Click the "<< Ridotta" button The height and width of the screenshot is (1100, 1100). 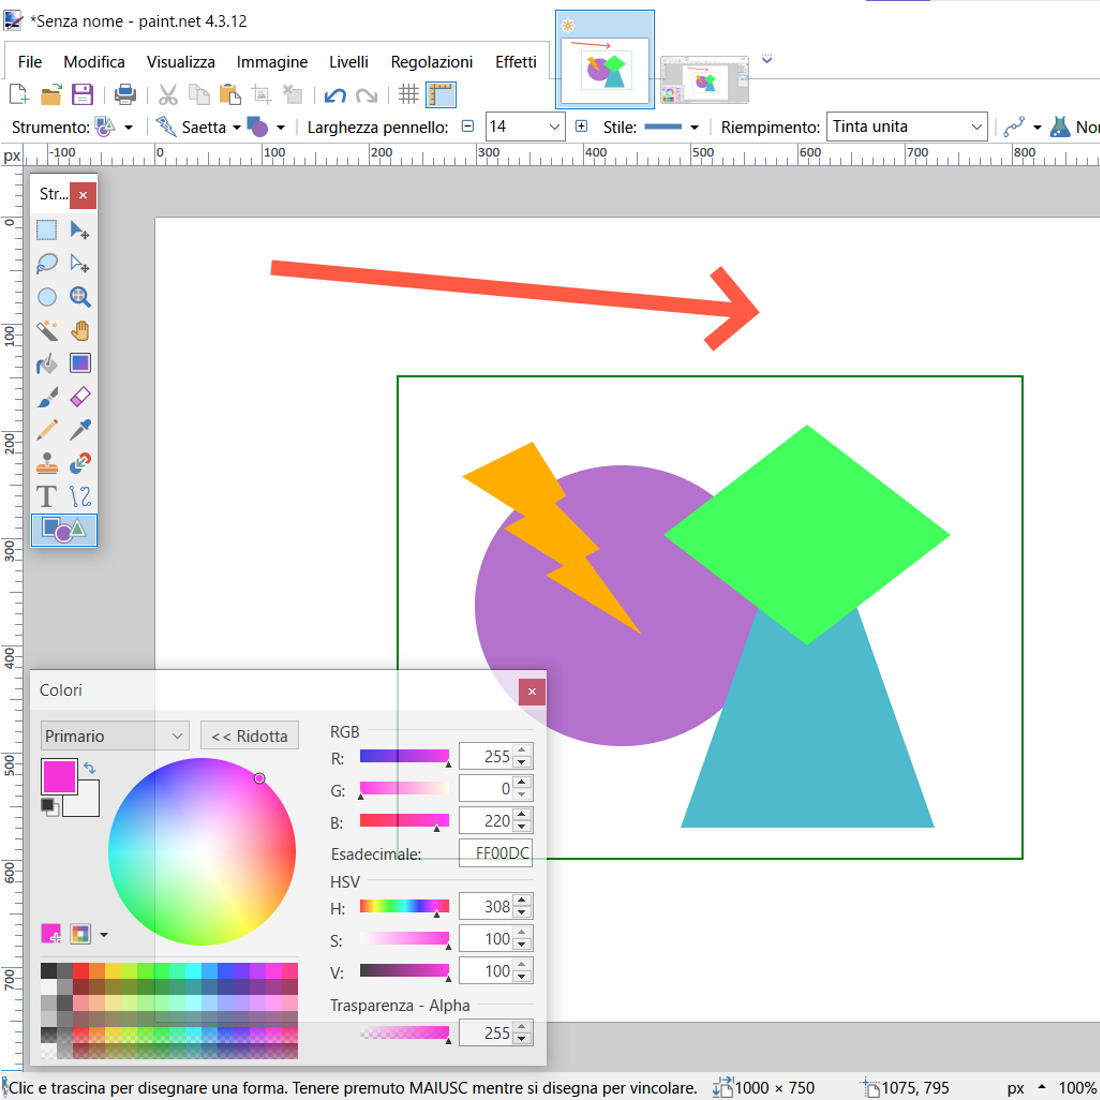(x=250, y=736)
